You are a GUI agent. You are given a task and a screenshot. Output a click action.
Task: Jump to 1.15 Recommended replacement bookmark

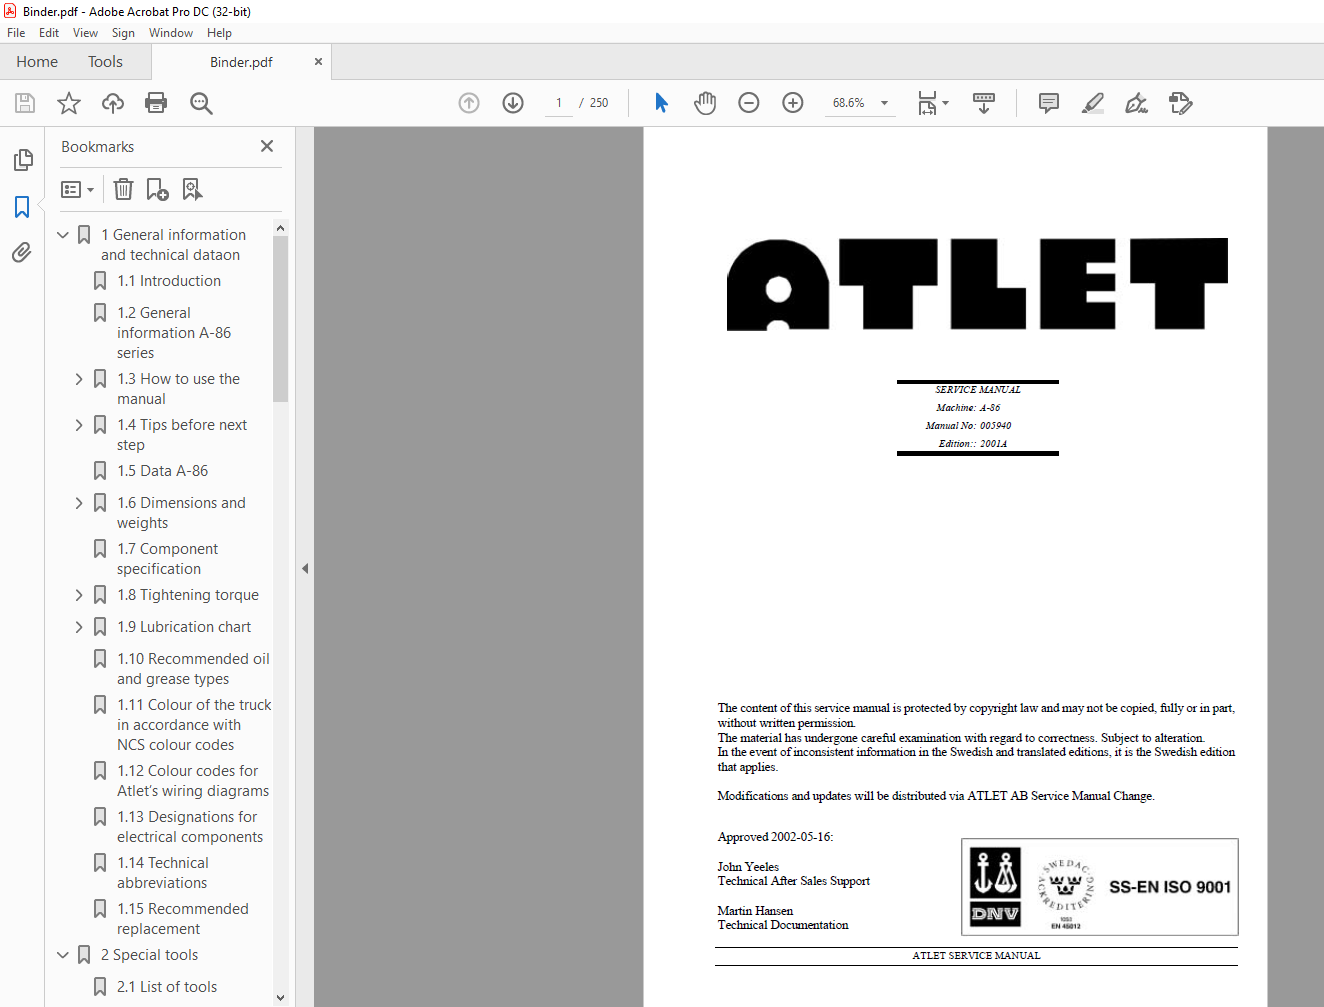pos(183,919)
